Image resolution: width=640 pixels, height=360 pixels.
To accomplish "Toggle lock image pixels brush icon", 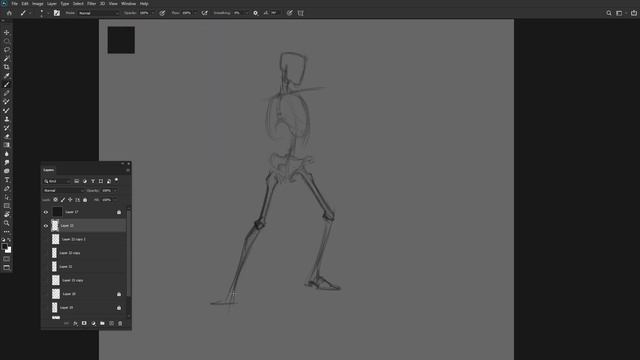I will coord(63,200).
